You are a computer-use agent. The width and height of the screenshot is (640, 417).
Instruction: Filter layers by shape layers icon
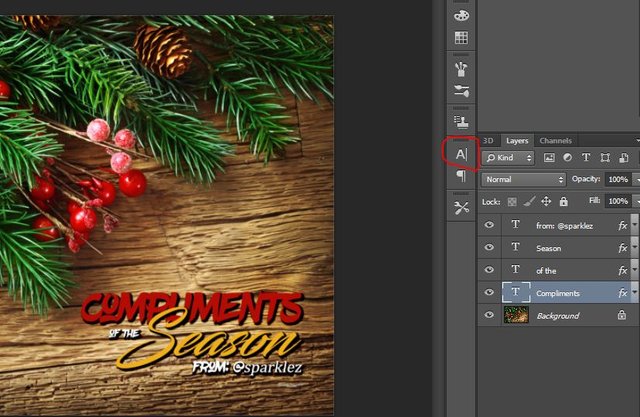(605, 157)
